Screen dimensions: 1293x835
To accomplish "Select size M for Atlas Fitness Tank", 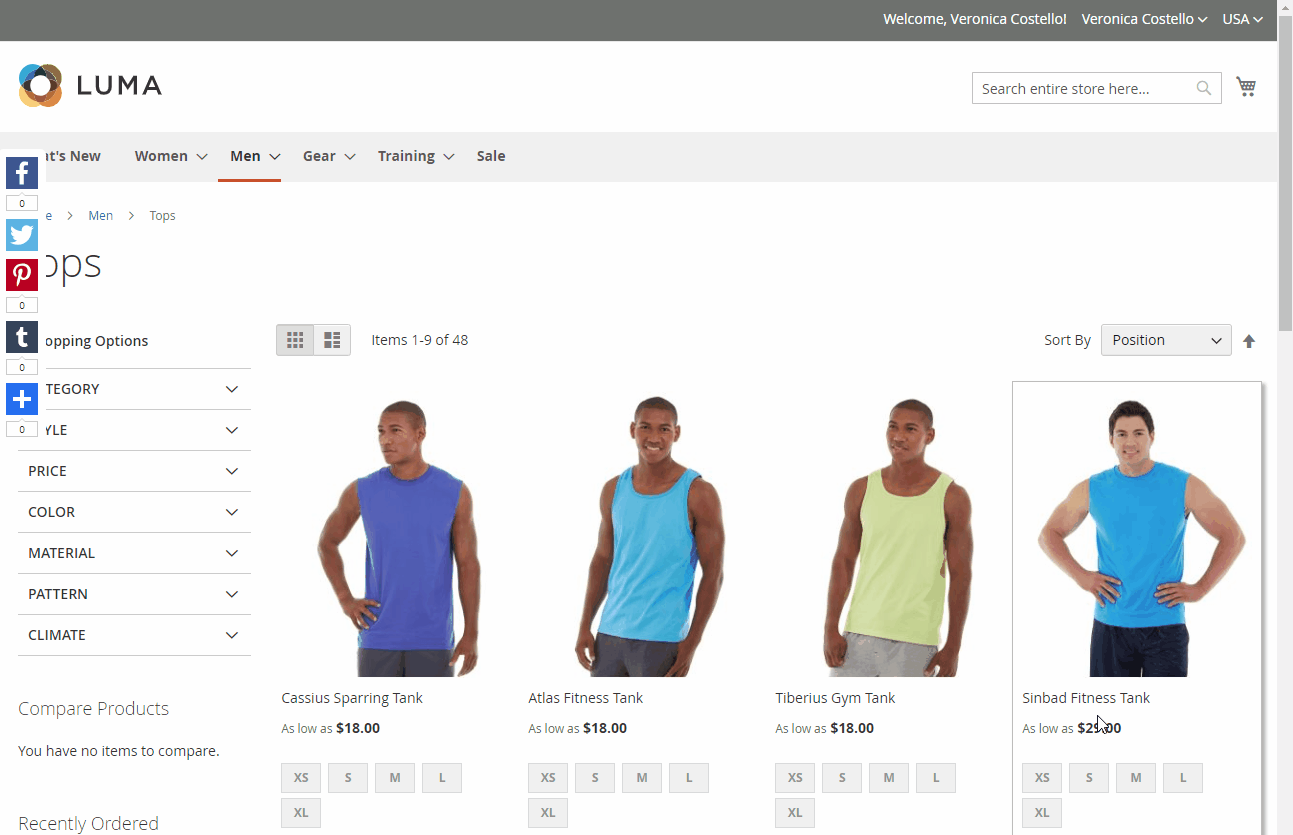I will pos(641,778).
